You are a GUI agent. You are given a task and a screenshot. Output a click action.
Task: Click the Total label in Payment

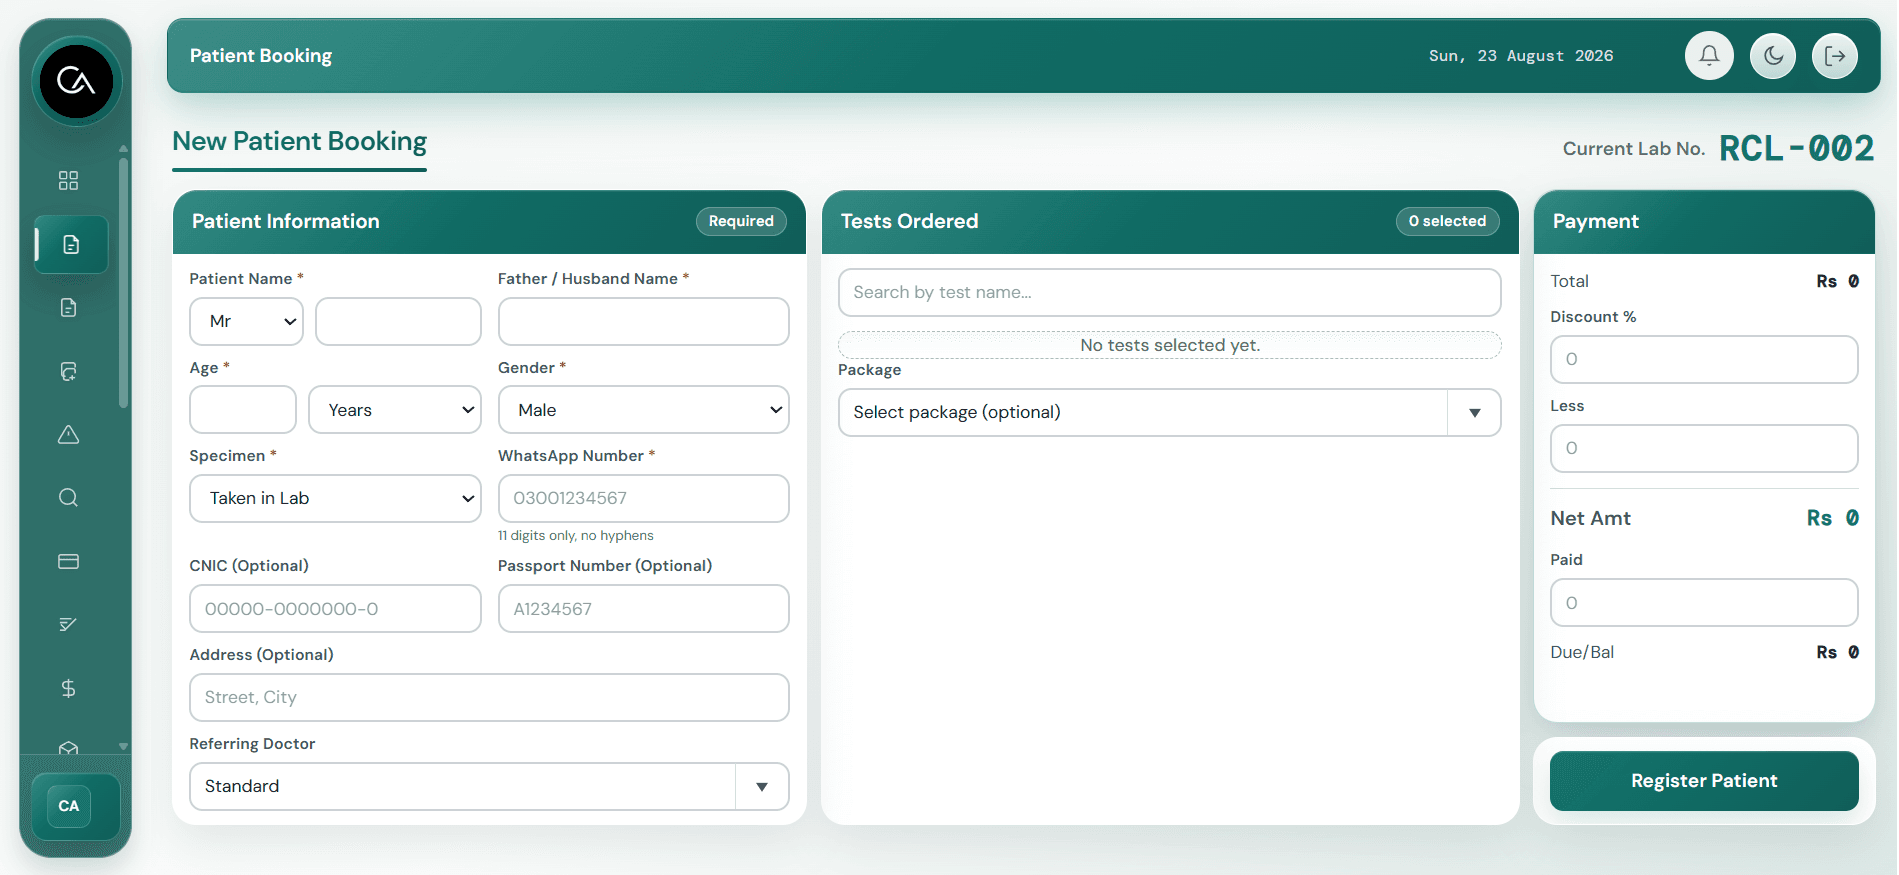tap(1569, 281)
